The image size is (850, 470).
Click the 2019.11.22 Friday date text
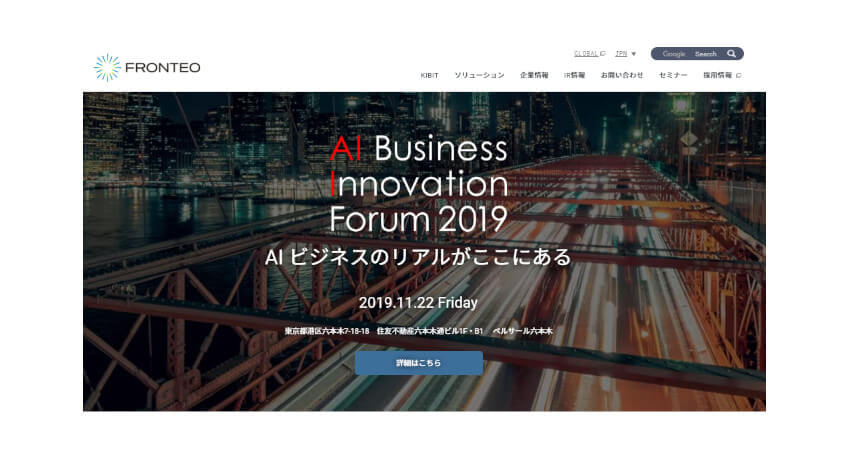(x=418, y=302)
